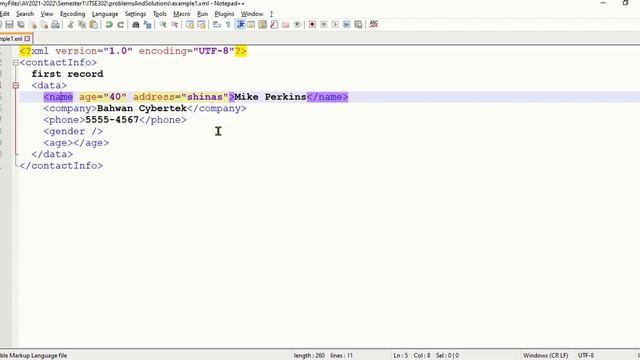Toggle synchronize vertical scrolling icon
This screenshot has width=640, height=360.
[x=189, y=24]
